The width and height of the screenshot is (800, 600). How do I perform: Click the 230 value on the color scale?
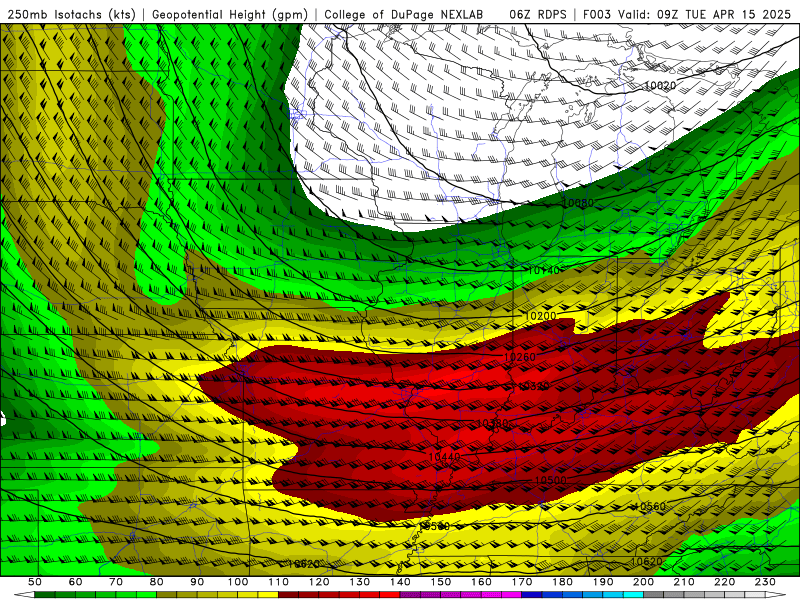click(765, 582)
